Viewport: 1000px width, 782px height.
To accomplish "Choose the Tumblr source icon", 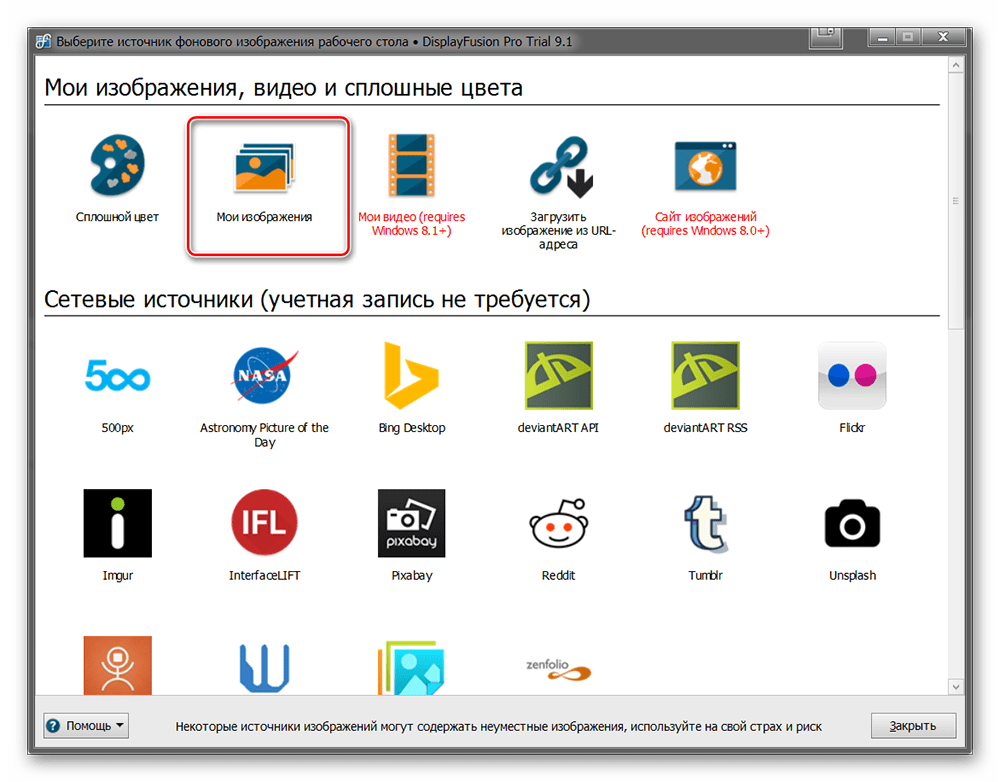I will [705, 523].
